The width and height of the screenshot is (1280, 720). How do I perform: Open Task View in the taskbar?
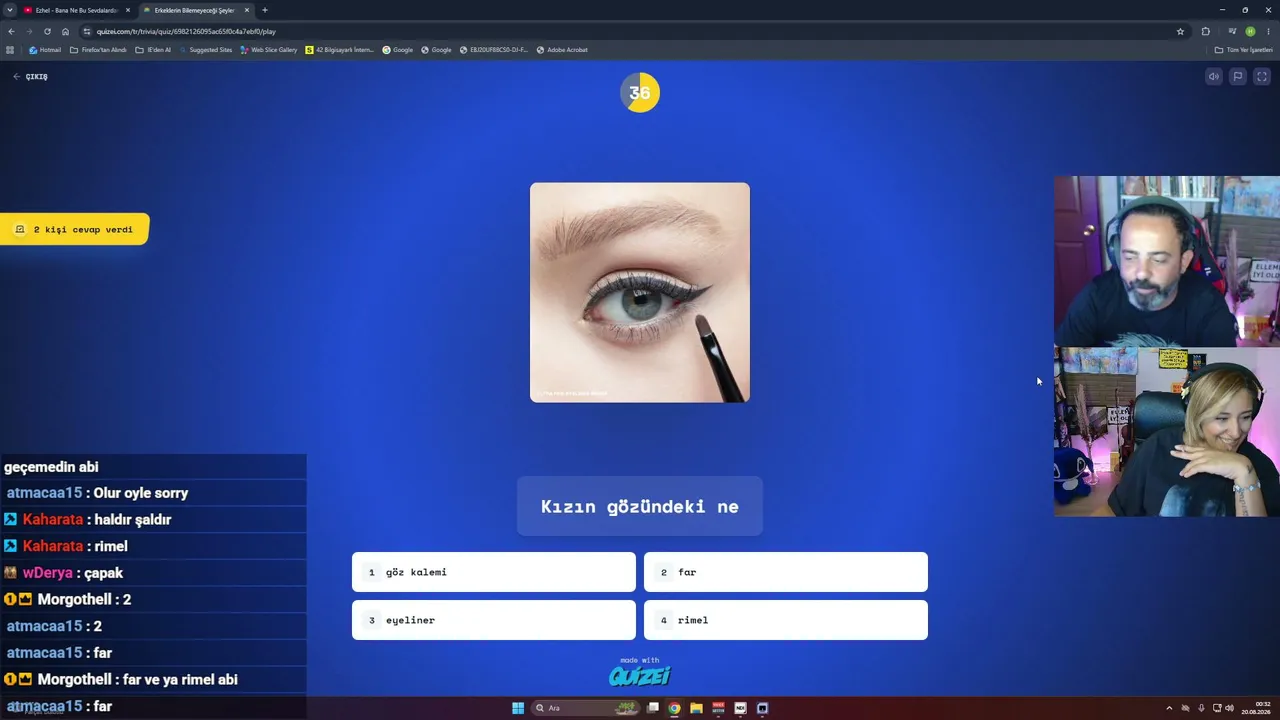click(653, 708)
